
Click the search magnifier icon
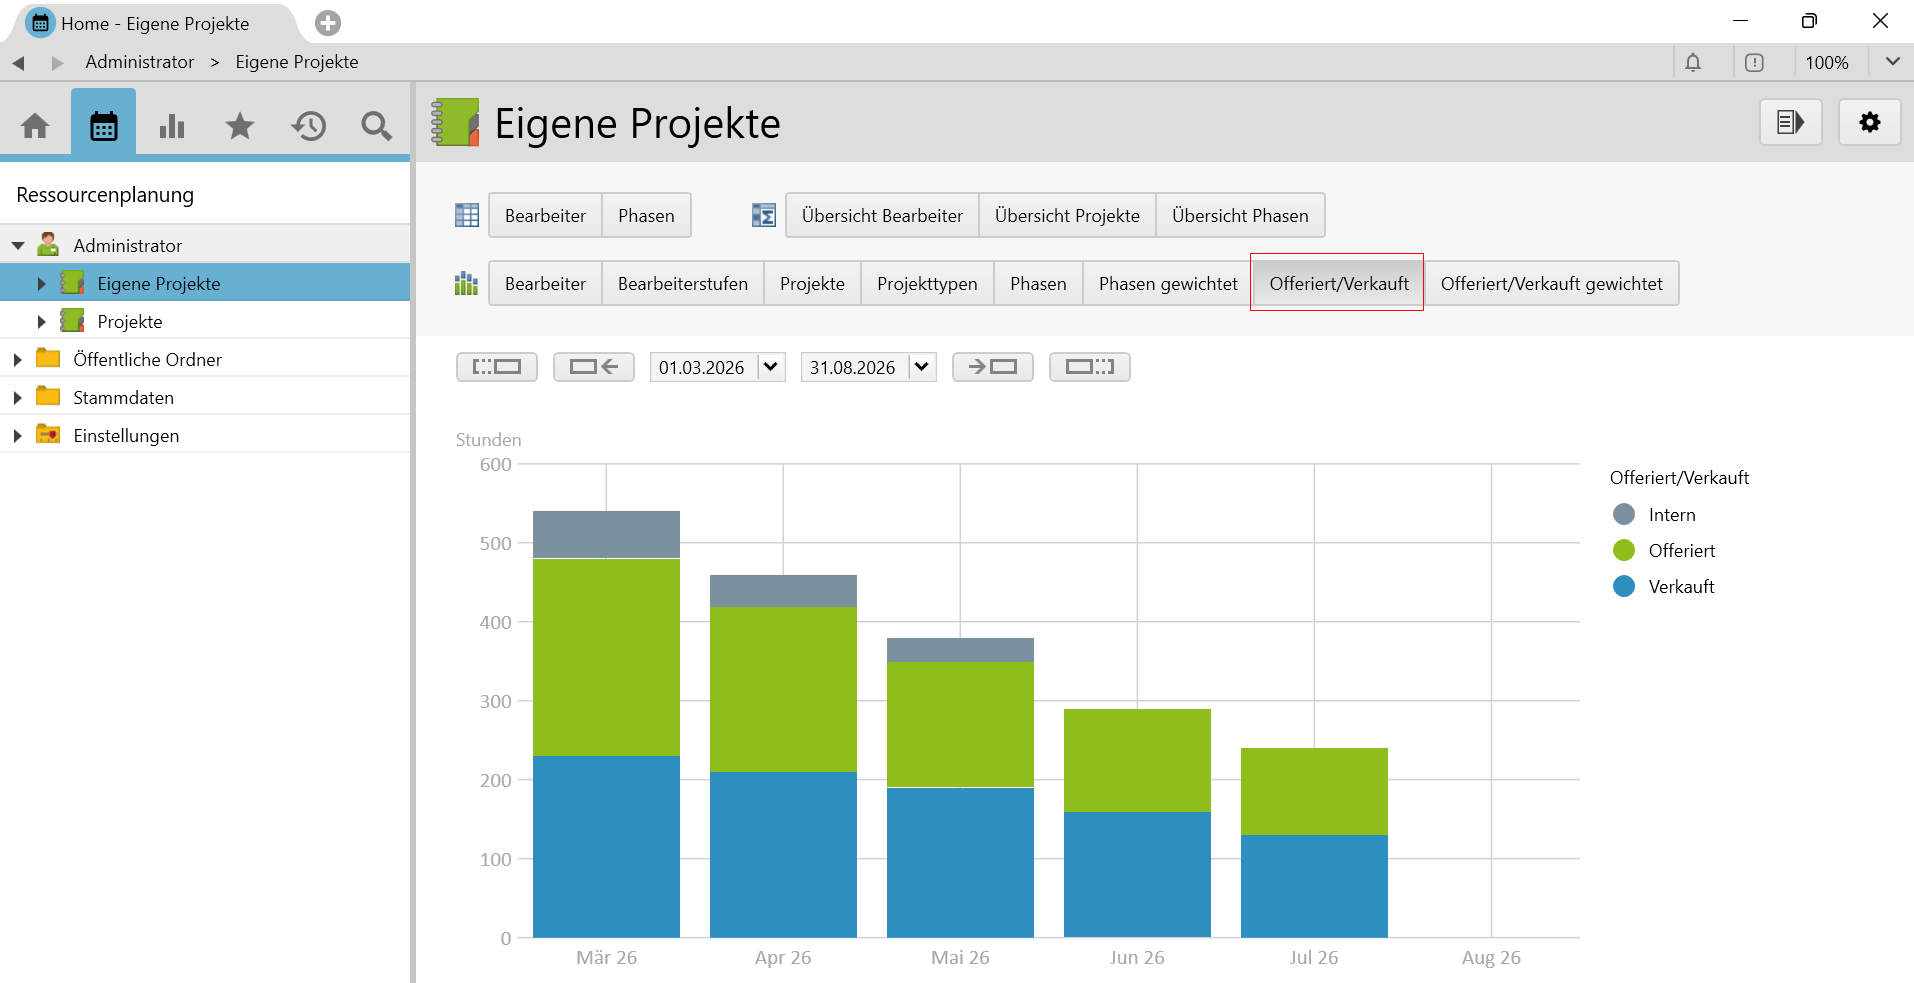pos(376,126)
